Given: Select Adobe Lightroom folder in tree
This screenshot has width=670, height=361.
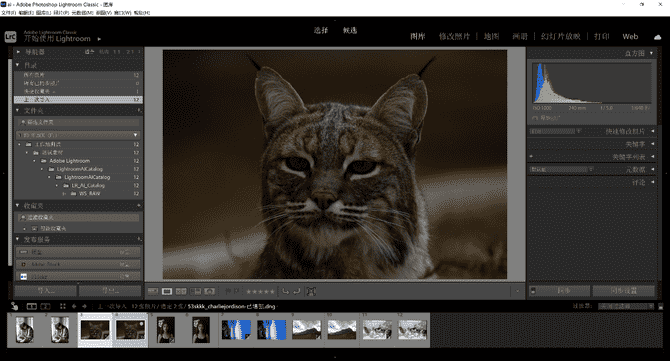Looking at the screenshot, I should pyautogui.click(x=70, y=161).
